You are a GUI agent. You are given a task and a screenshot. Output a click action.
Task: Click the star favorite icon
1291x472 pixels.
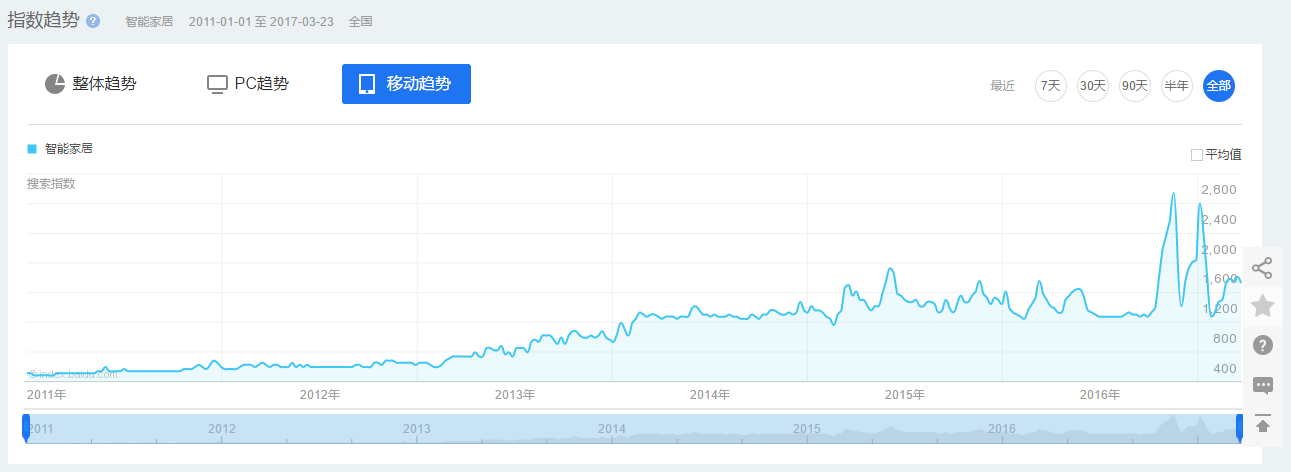point(1262,306)
